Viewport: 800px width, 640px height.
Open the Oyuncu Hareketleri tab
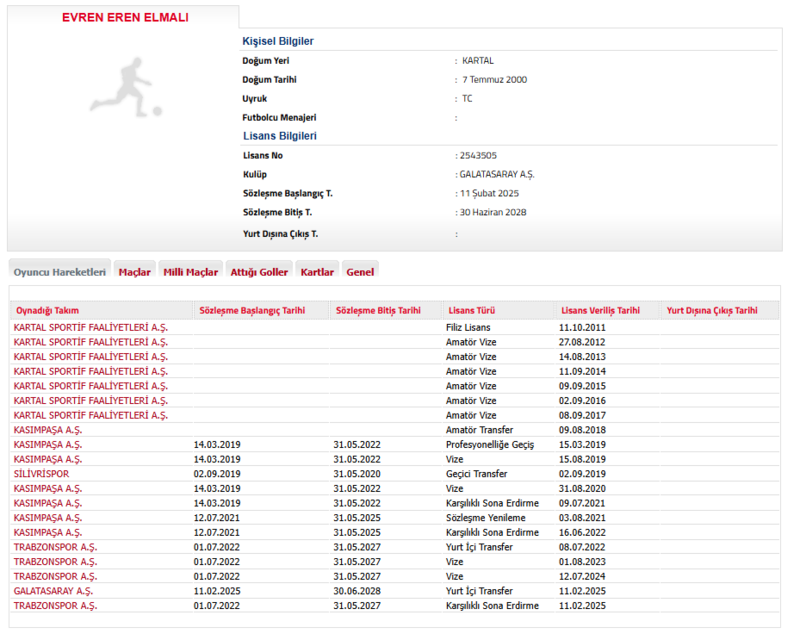[x=60, y=272]
